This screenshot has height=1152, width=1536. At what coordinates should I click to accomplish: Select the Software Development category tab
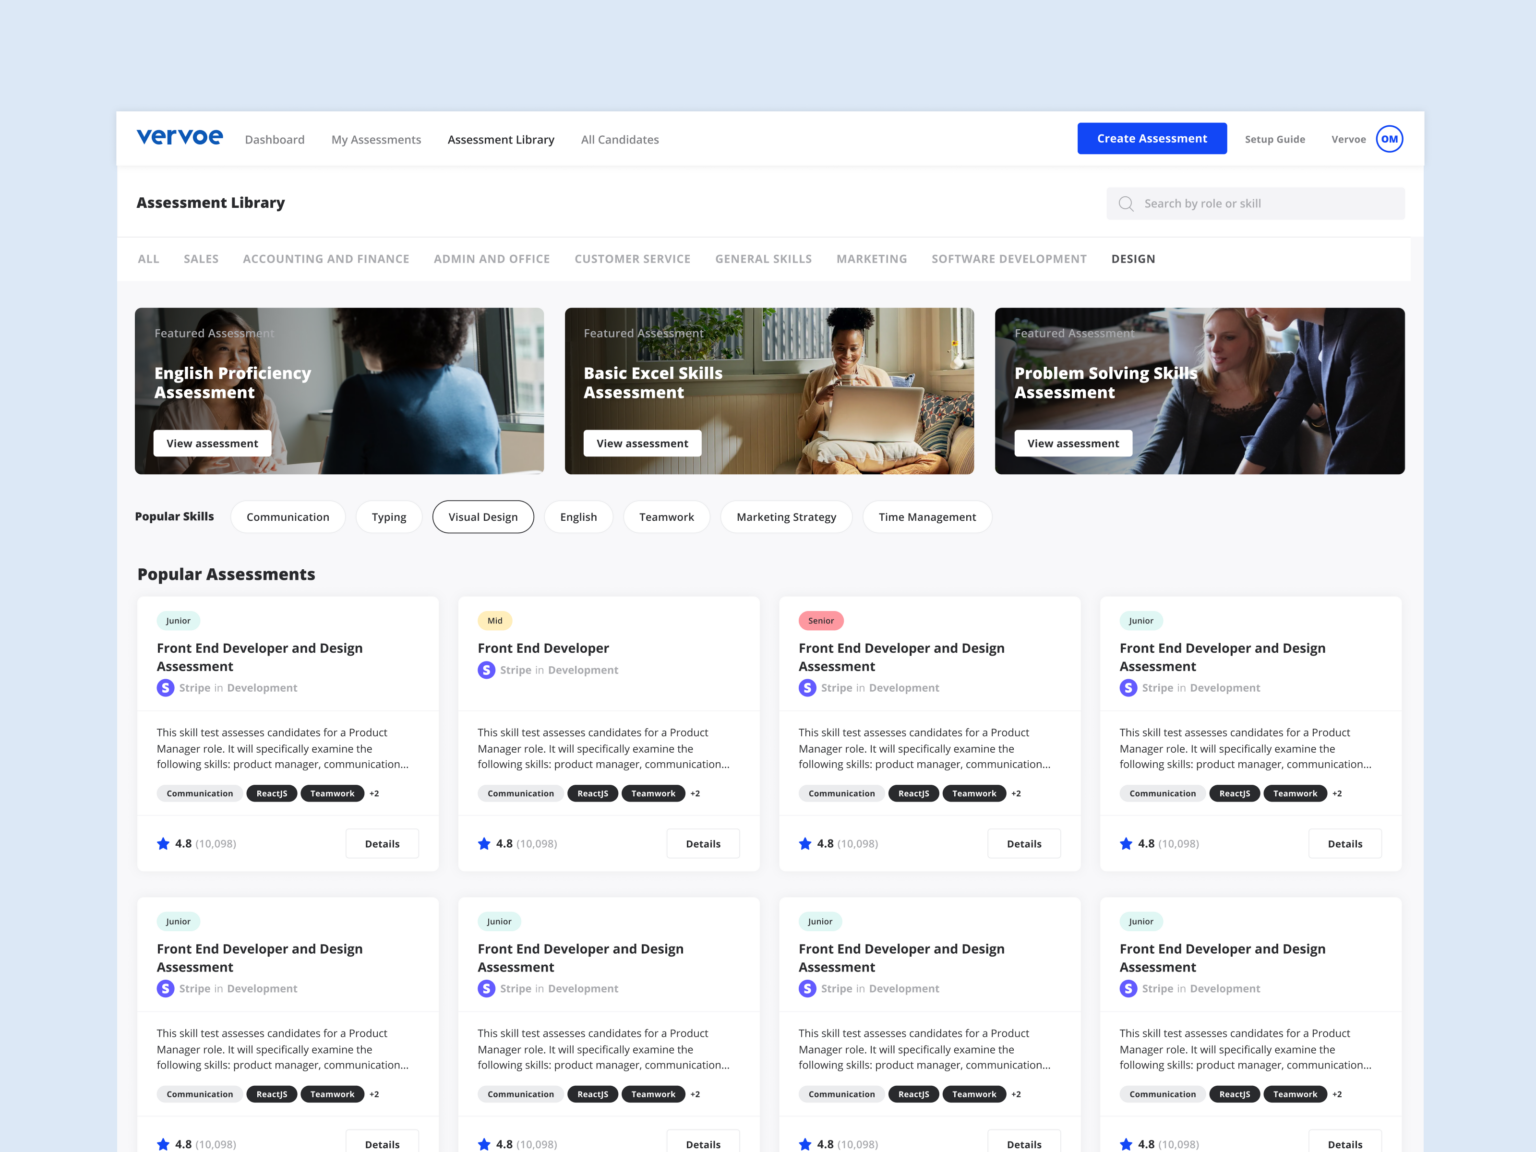click(x=1008, y=259)
